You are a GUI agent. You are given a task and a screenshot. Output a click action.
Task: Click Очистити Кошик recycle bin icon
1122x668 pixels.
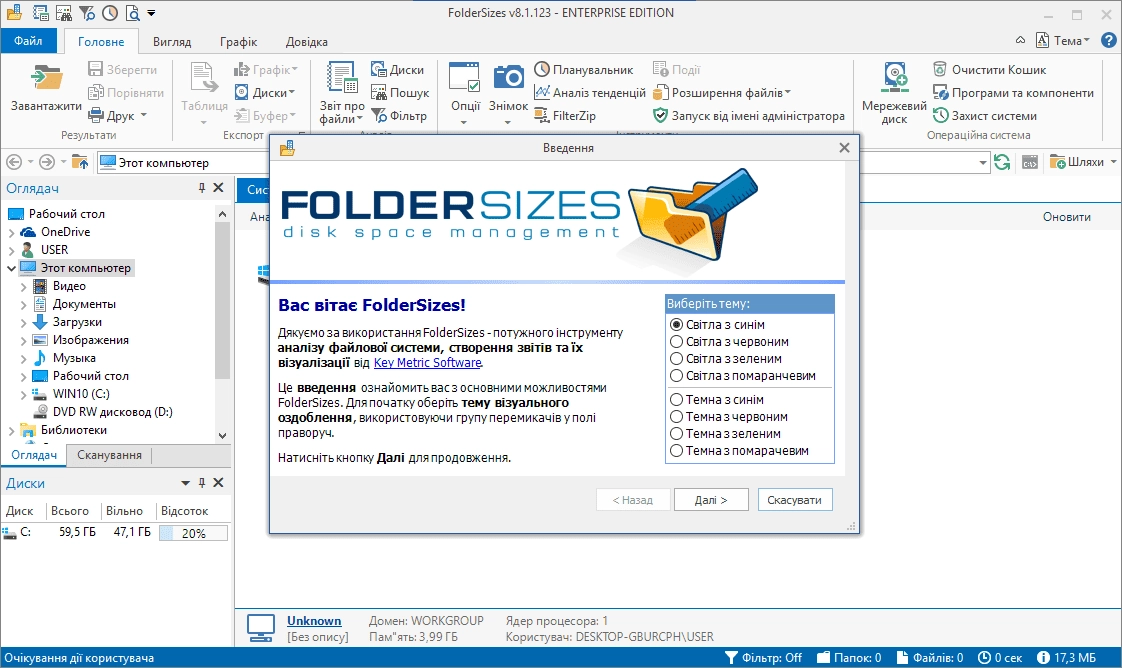click(x=940, y=69)
